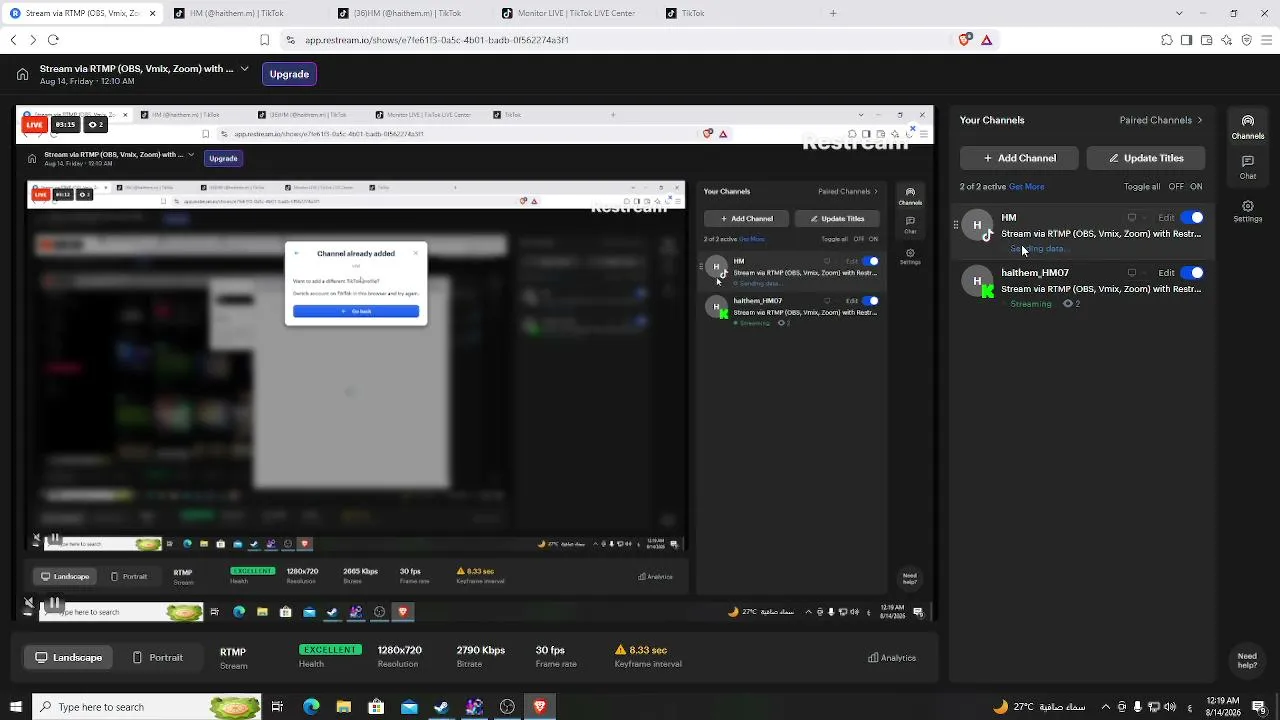1280x720 pixels.
Task: Open a new browser tab
Action: (x=833, y=13)
